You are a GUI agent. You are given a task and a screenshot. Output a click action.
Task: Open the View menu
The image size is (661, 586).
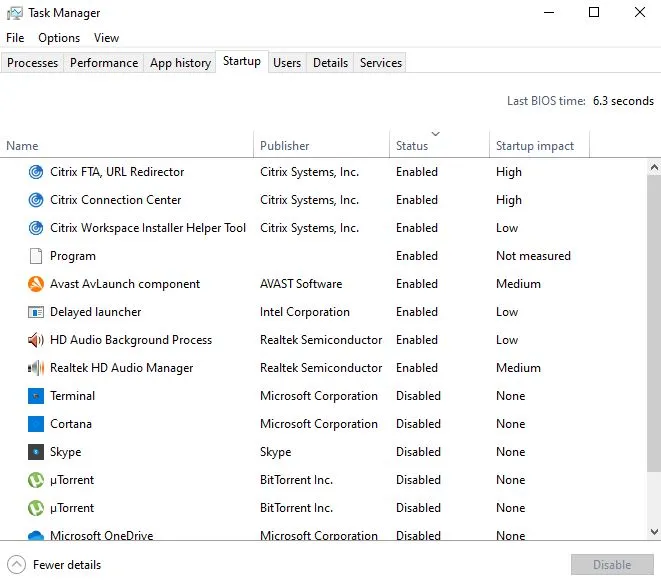coord(106,38)
